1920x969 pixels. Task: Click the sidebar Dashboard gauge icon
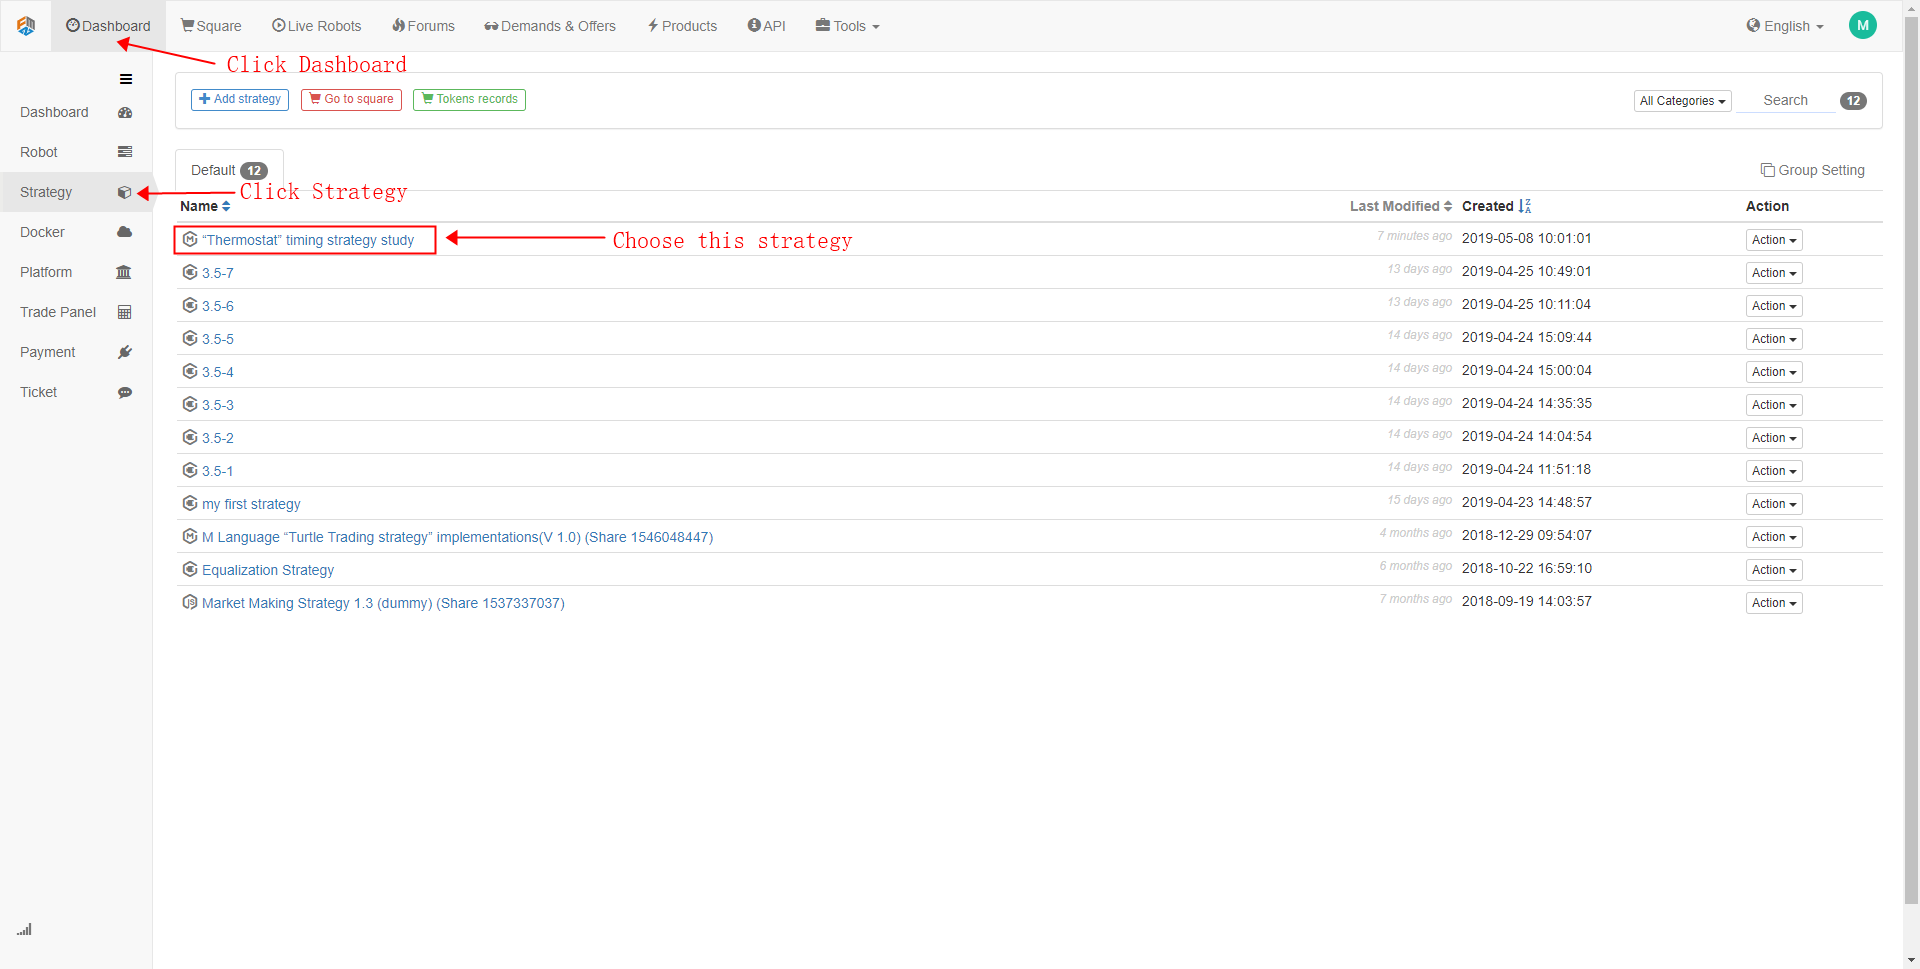125,113
